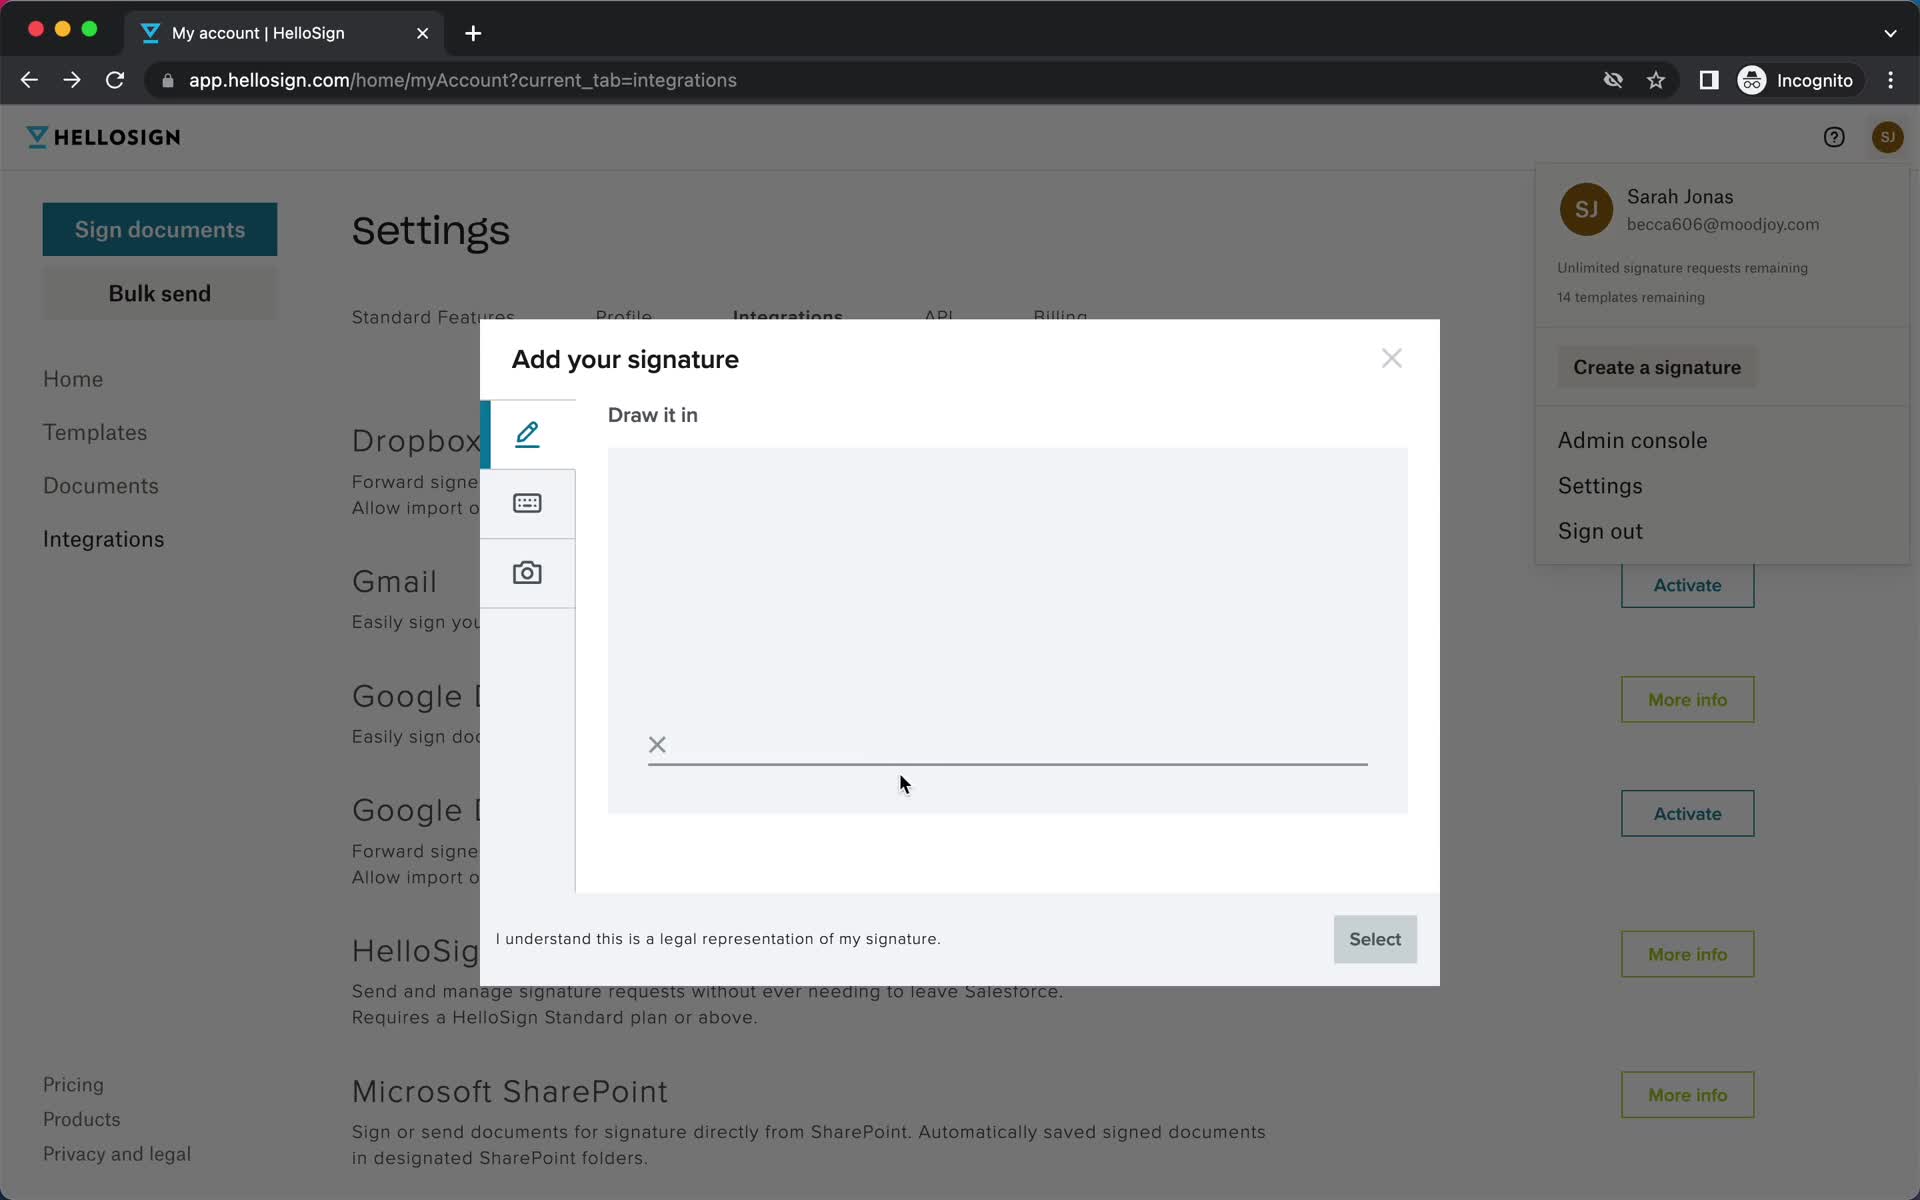
Task: Click the browser bookmark star icon
Action: [1656, 80]
